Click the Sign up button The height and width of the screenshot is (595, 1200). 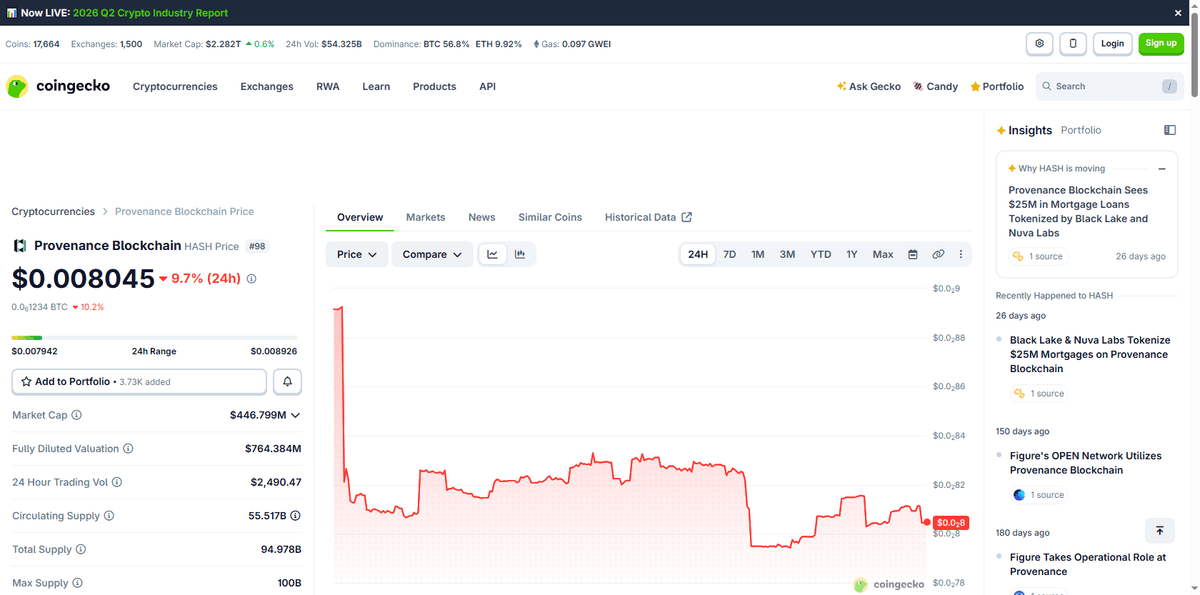pos(1161,44)
